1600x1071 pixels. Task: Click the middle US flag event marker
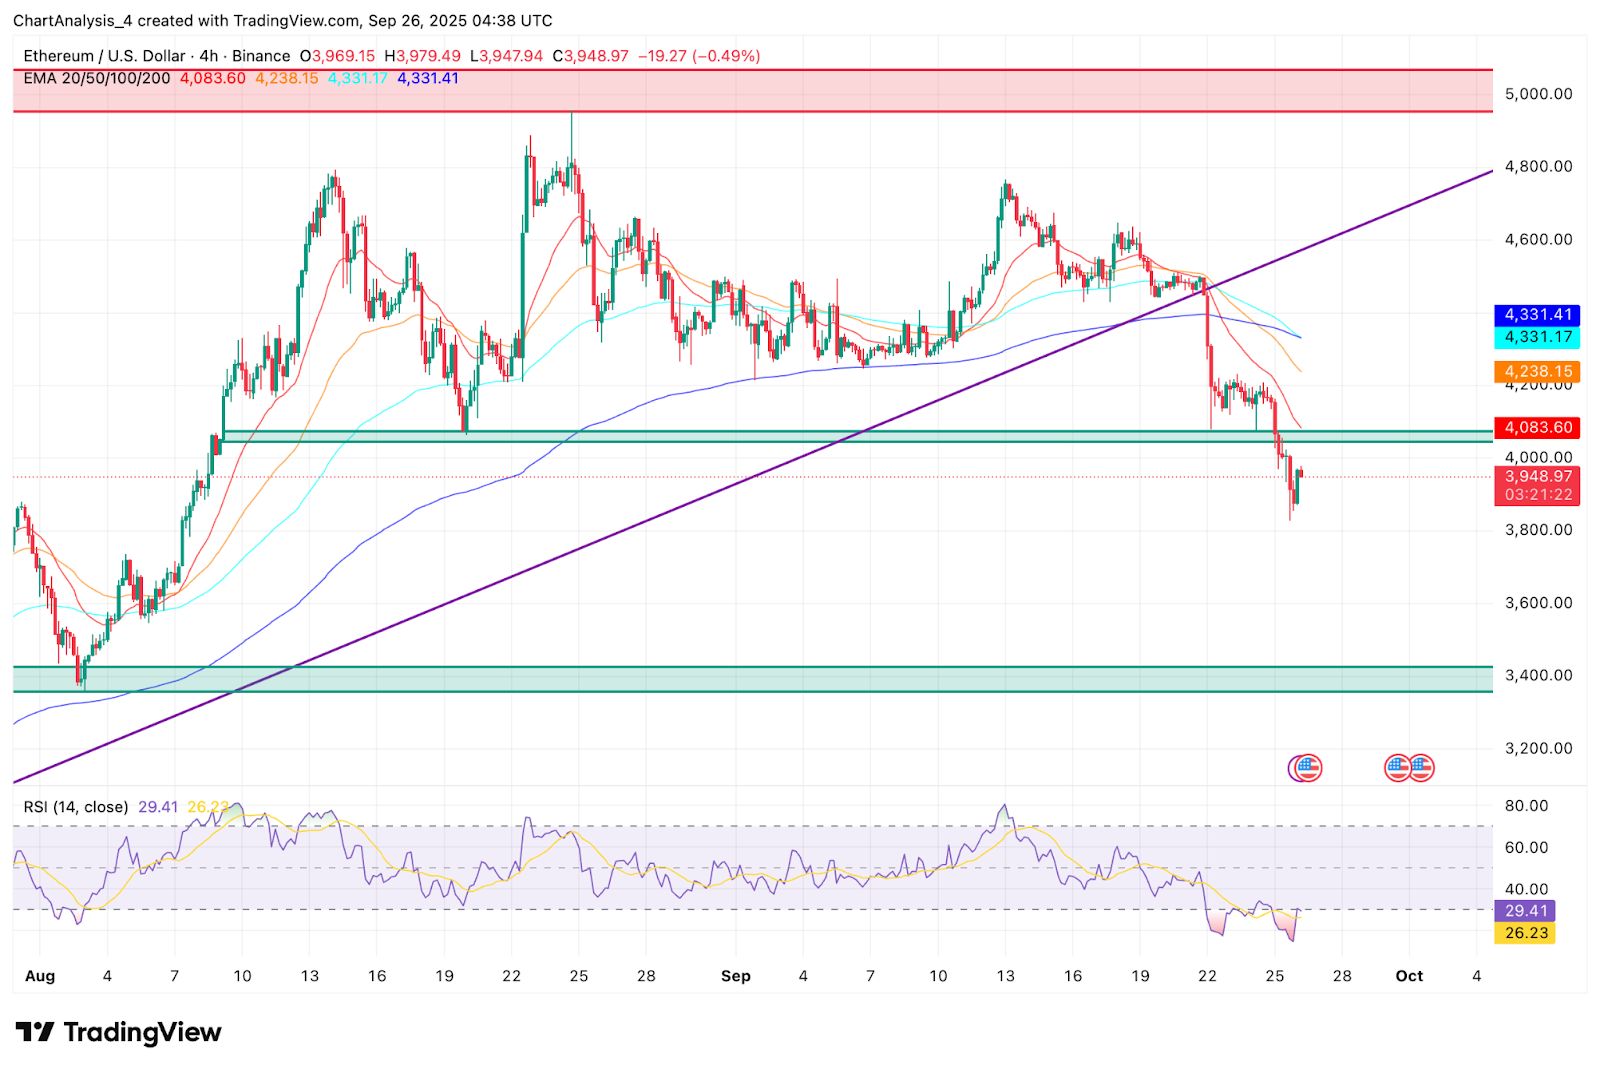click(1397, 768)
